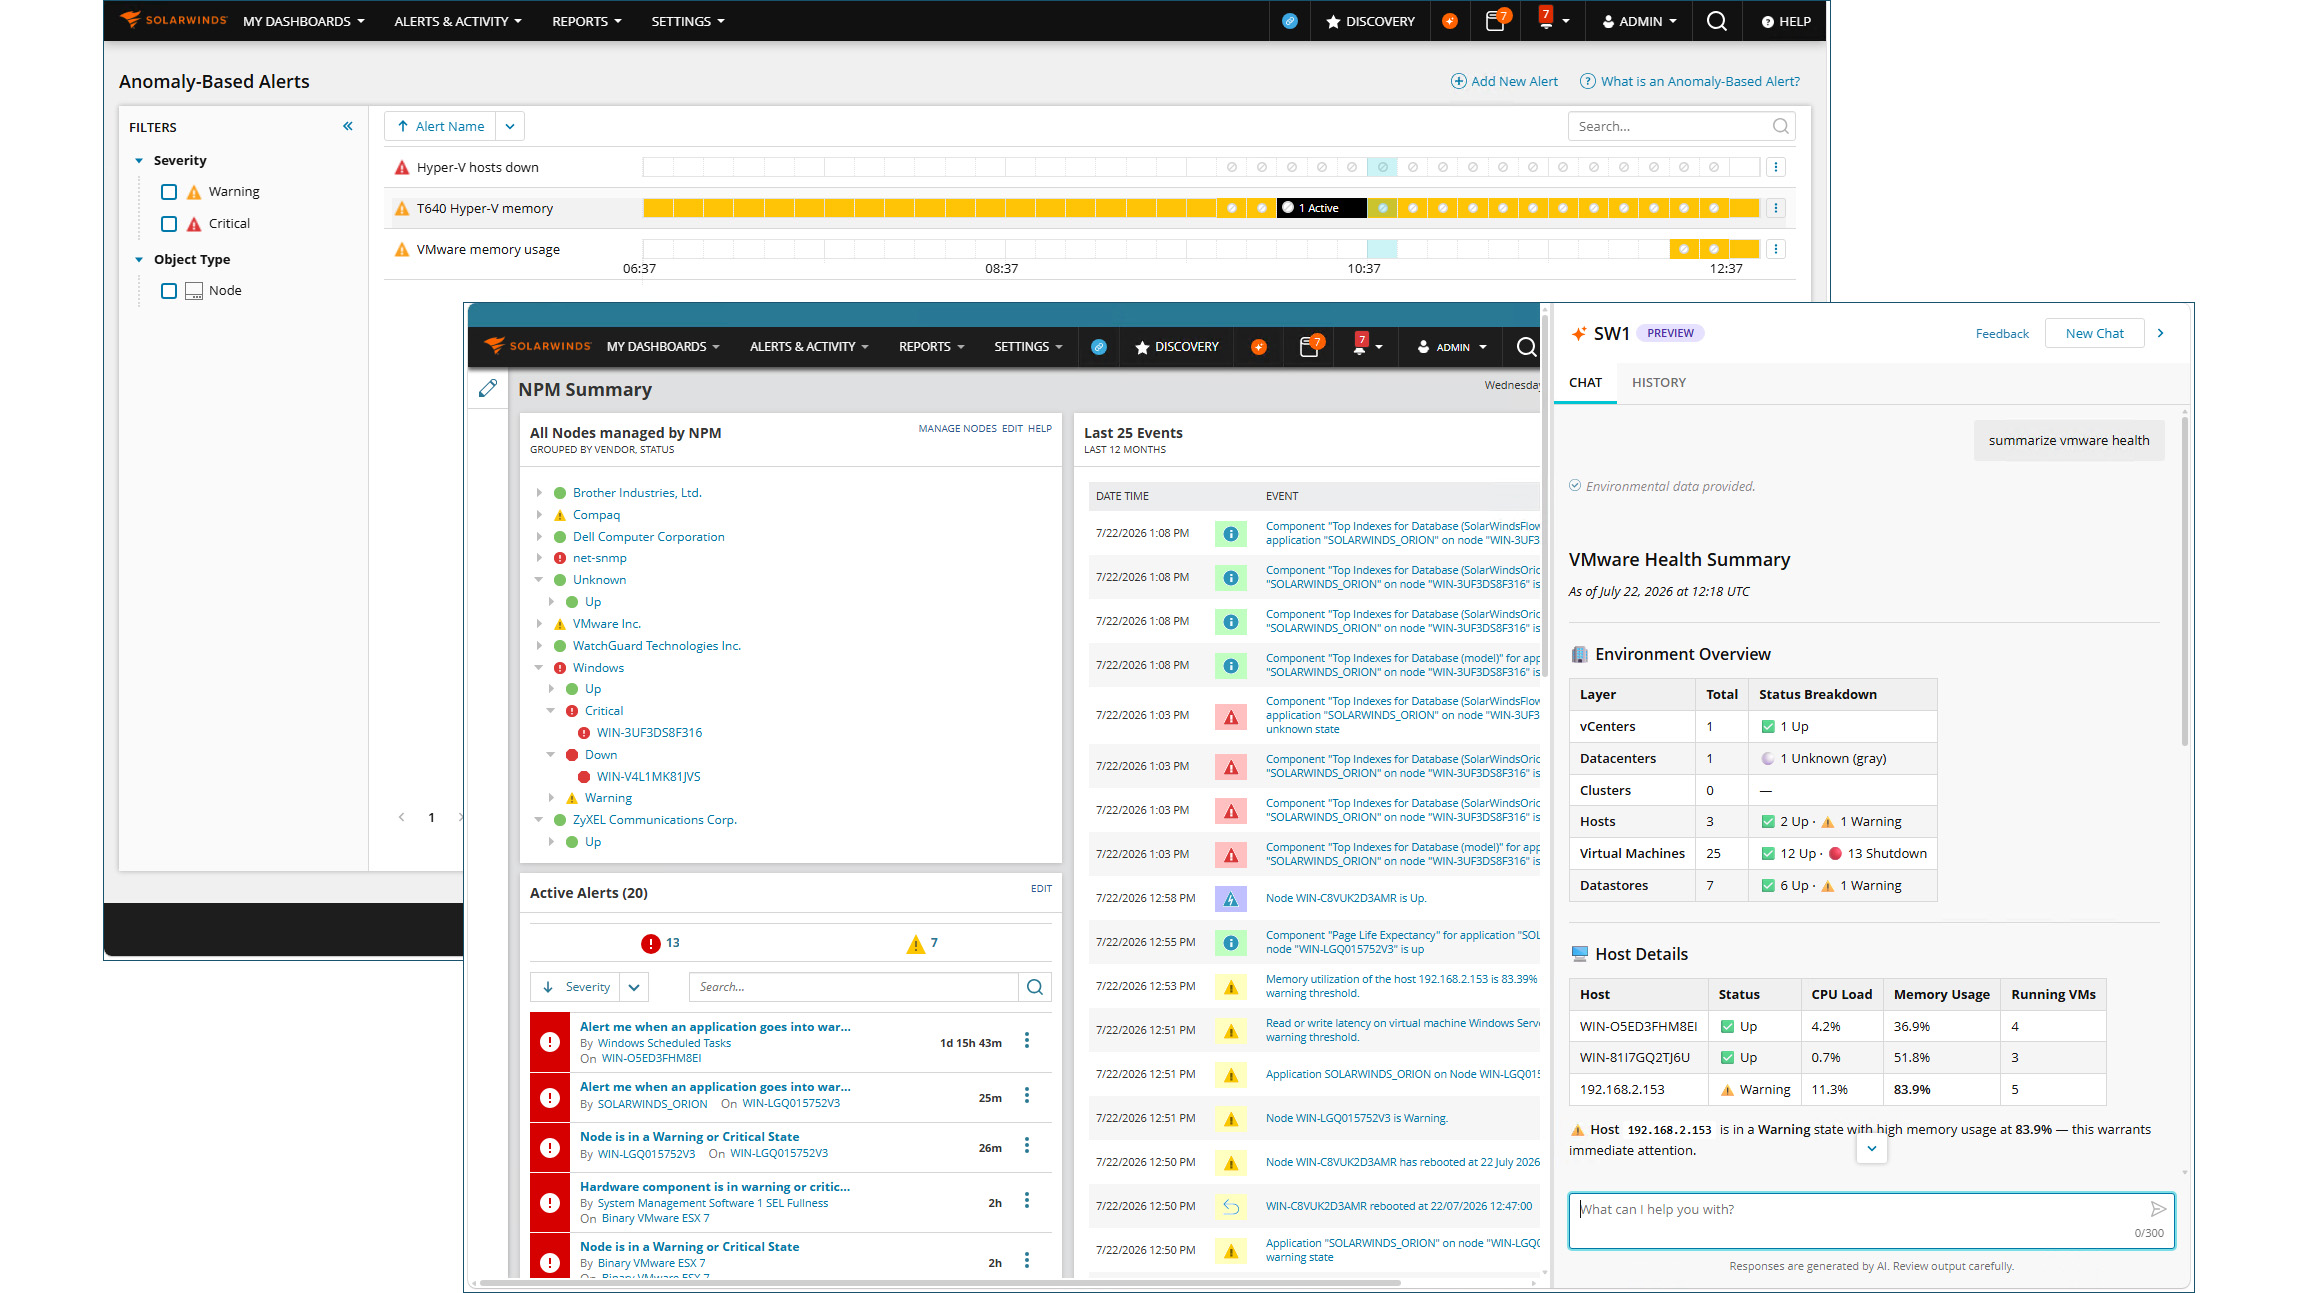Image resolution: width=2298 pixels, height=1293 pixels.
Task: Open What is an Anomaly-Based Alert help link
Action: (1690, 81)
